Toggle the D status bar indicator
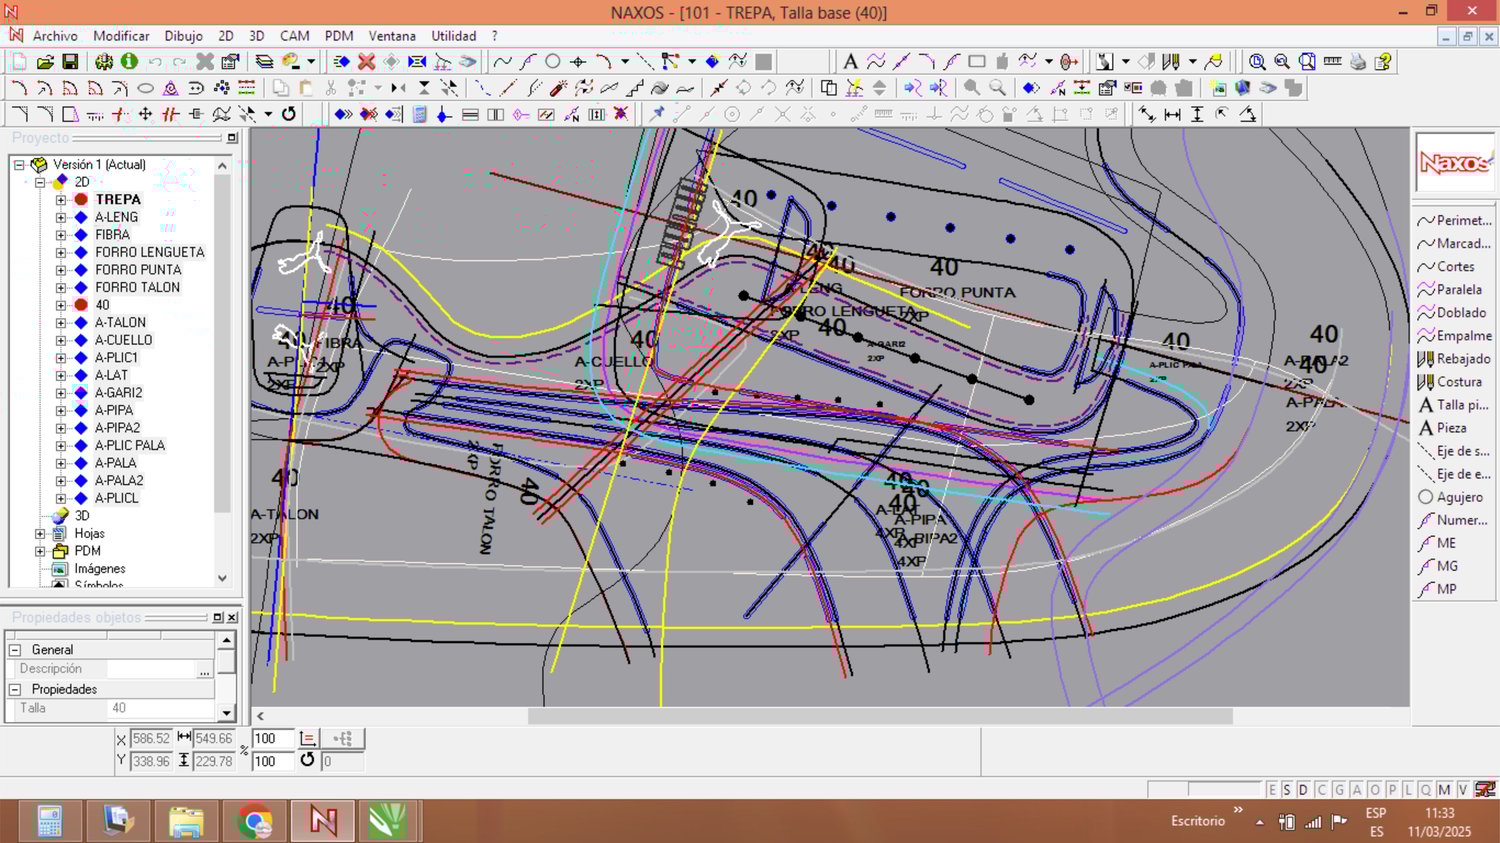 (1303, 790)
